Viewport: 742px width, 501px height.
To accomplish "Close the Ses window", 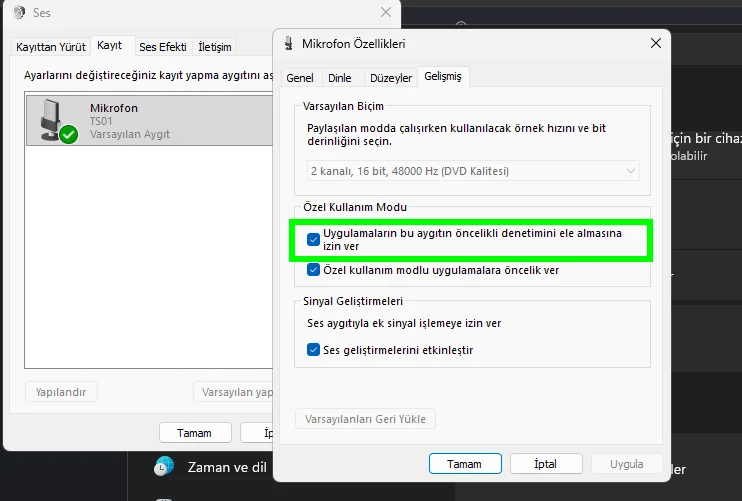I will pos(386,12).
